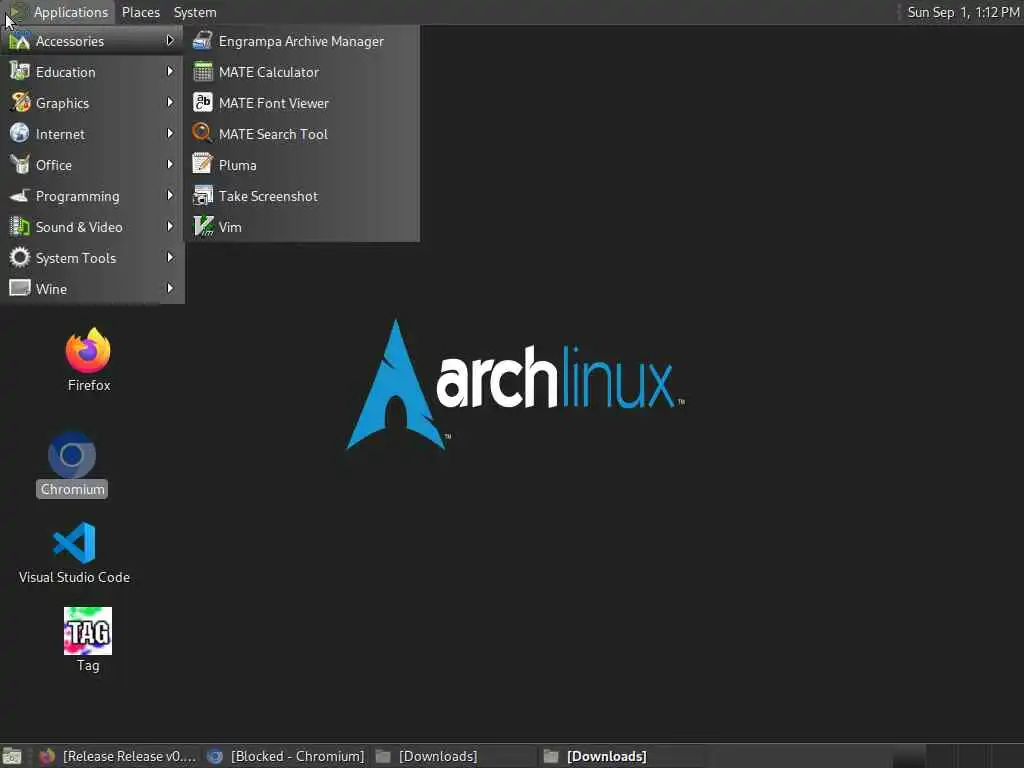The width and height of the screenshot is (1024, 768).
Task: Click Accessories category icon
Action: coord(20,40)
